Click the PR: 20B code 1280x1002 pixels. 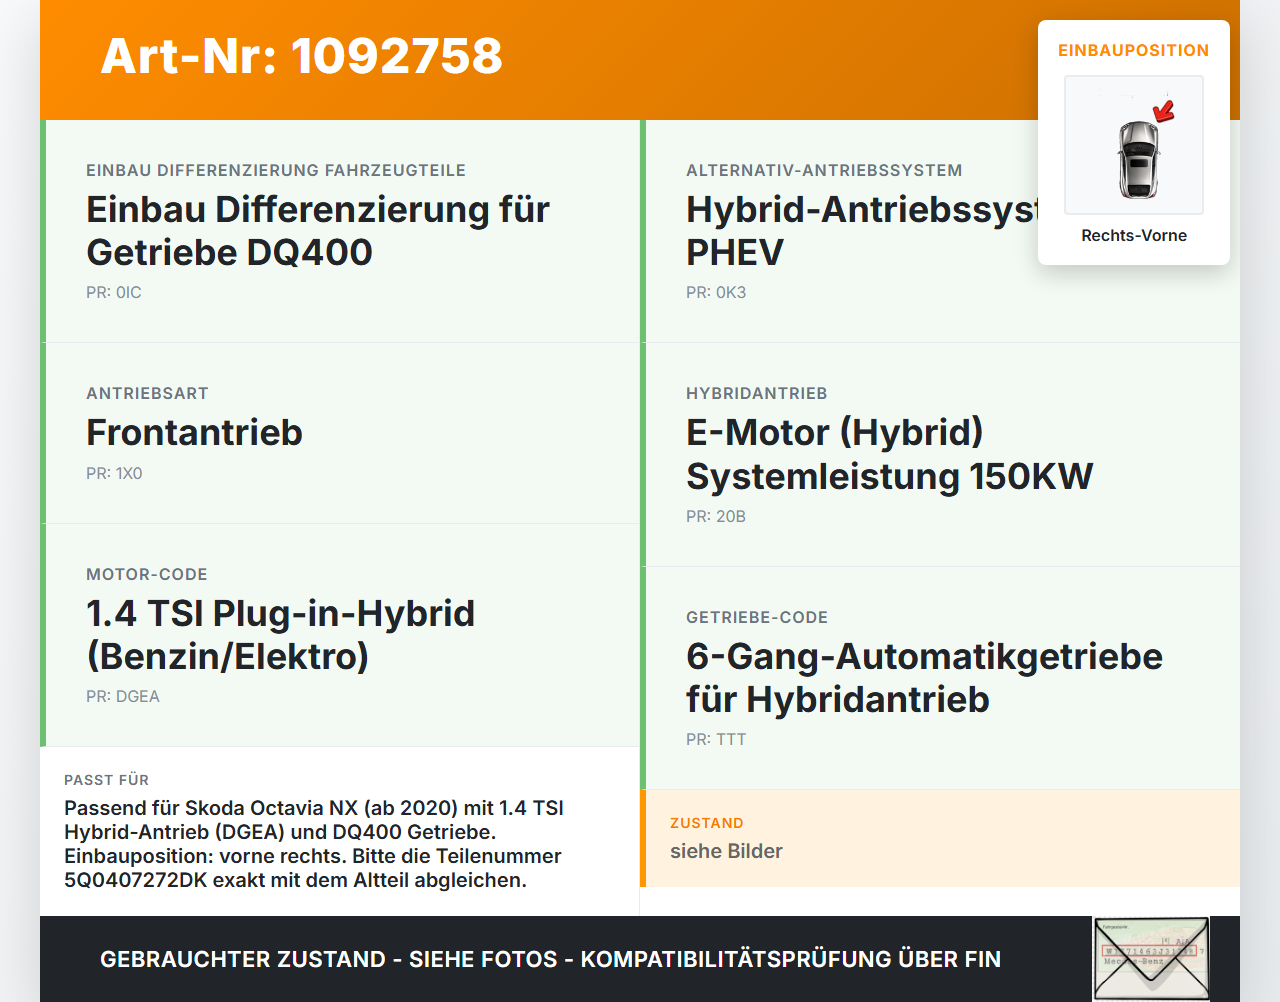[716, 516]
